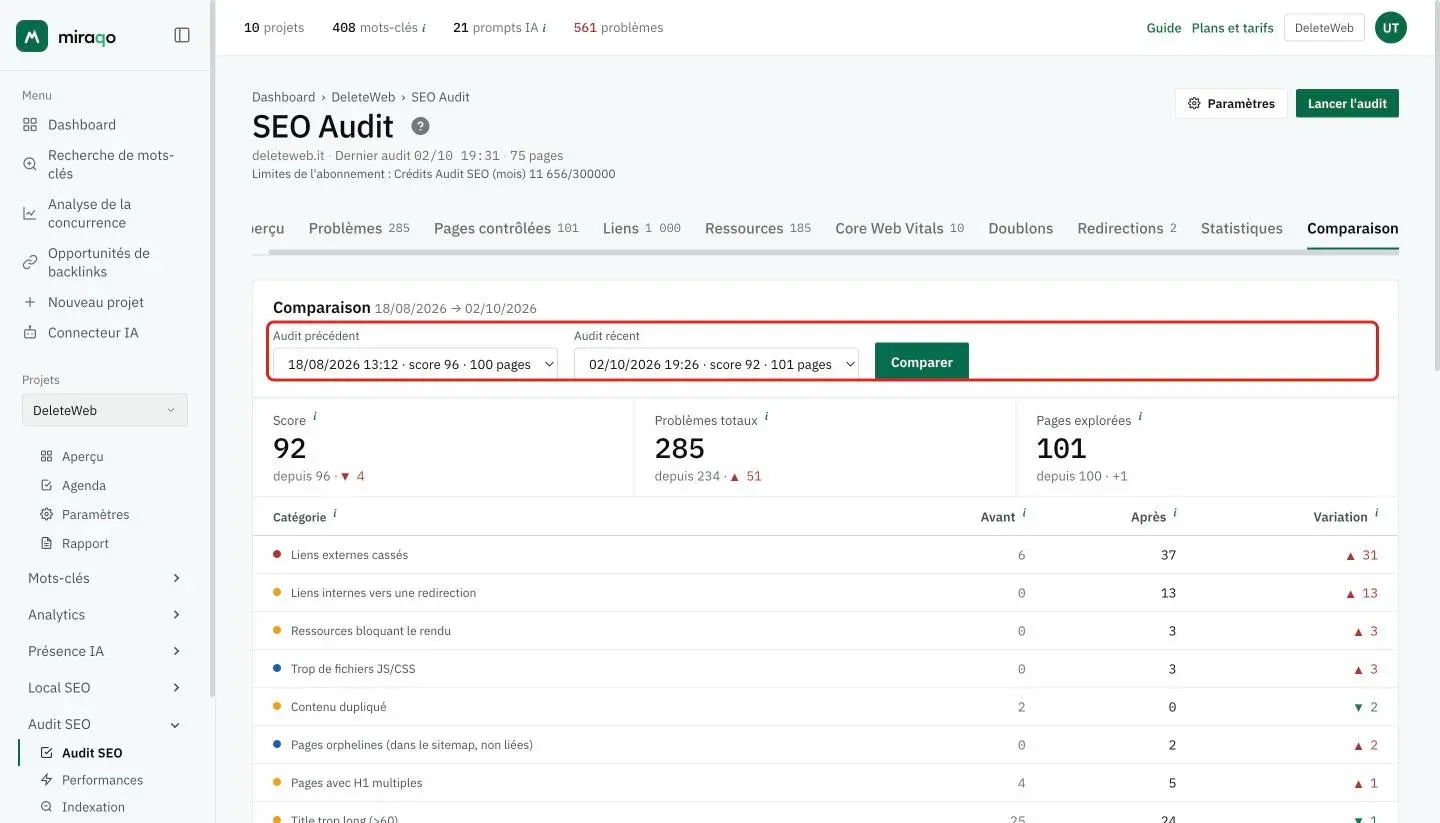Switch to the Problèmes tab

tap(359, 228)
